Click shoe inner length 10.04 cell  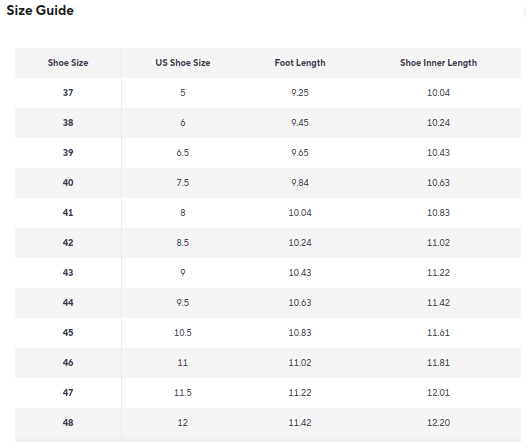(438, 93)
